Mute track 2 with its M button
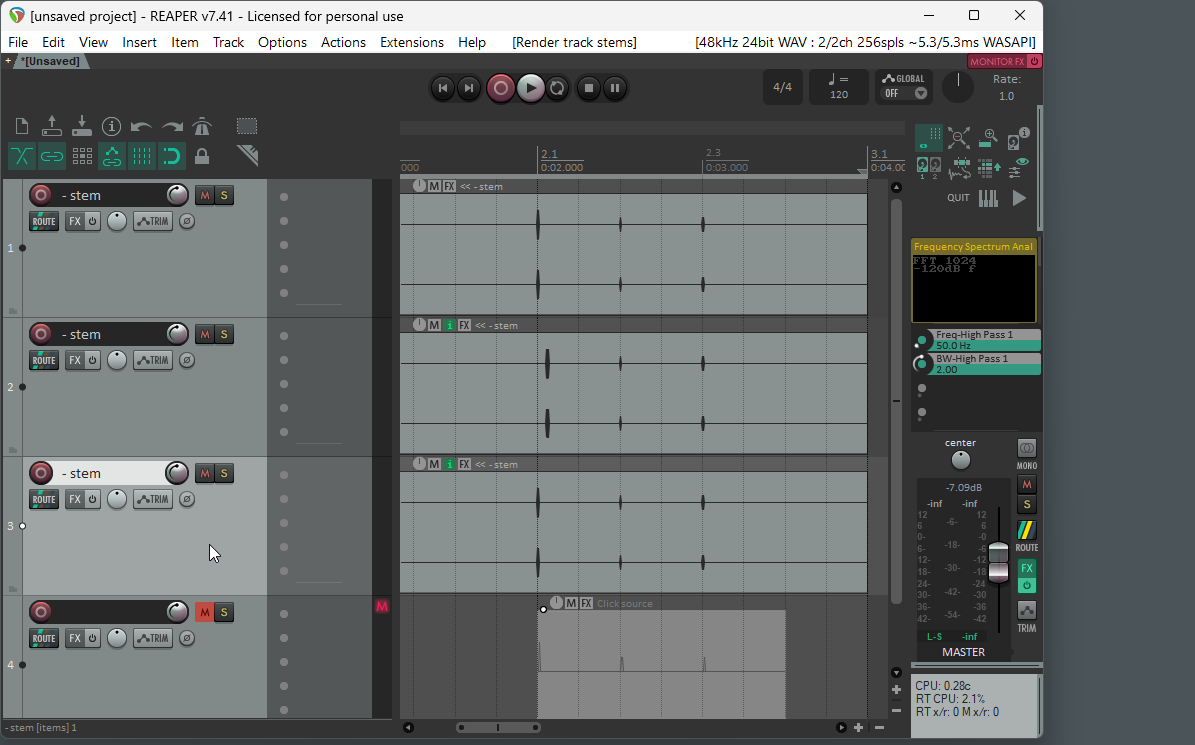Image resolution: width=1195 pixels, height=745 pixels. coord(204,334)
